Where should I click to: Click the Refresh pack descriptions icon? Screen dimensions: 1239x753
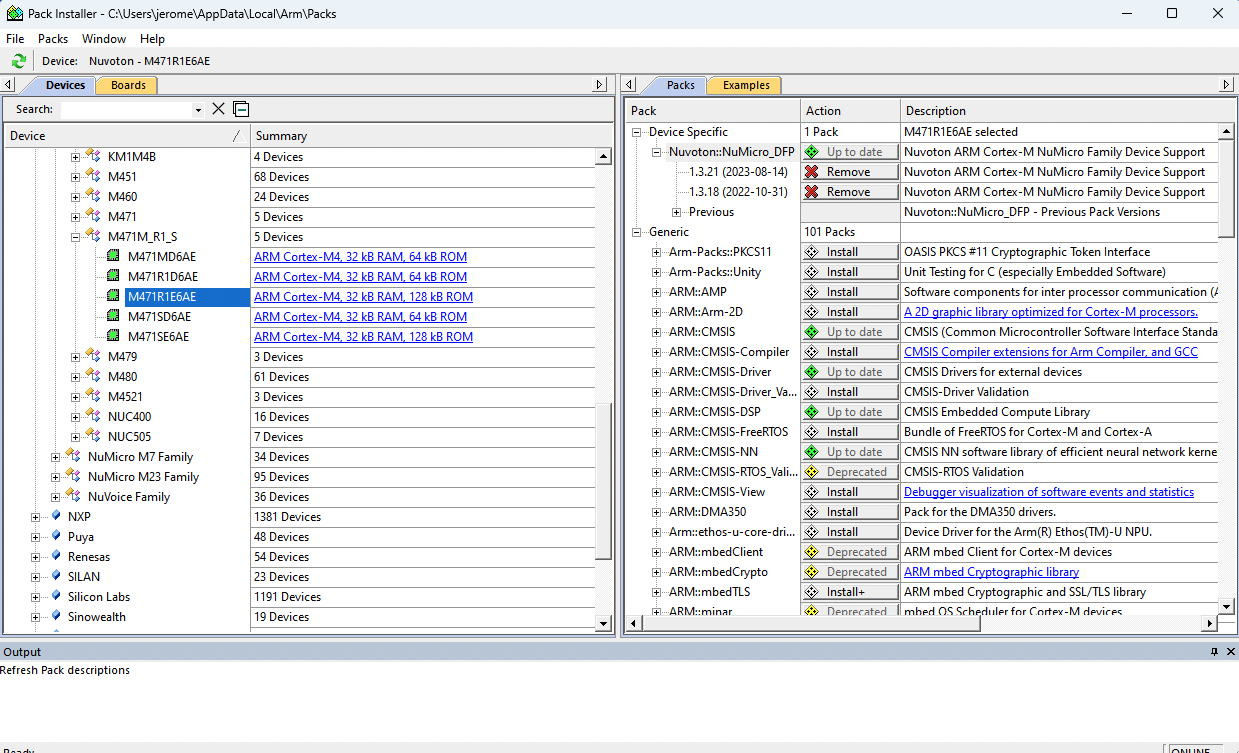coord(18,60)
